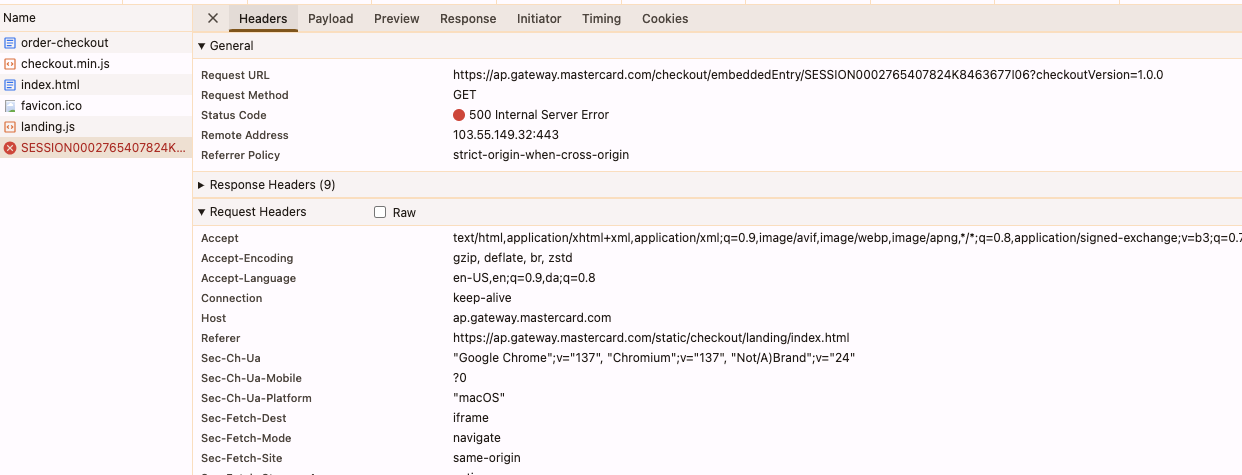Click the favicon.ico image file icon
Screen dimensions: 1242x475
coord(10,106)
